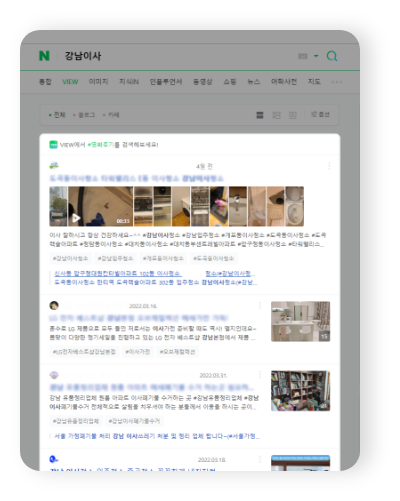Switch to the 뉴스 tab

[x=254, y=82]
